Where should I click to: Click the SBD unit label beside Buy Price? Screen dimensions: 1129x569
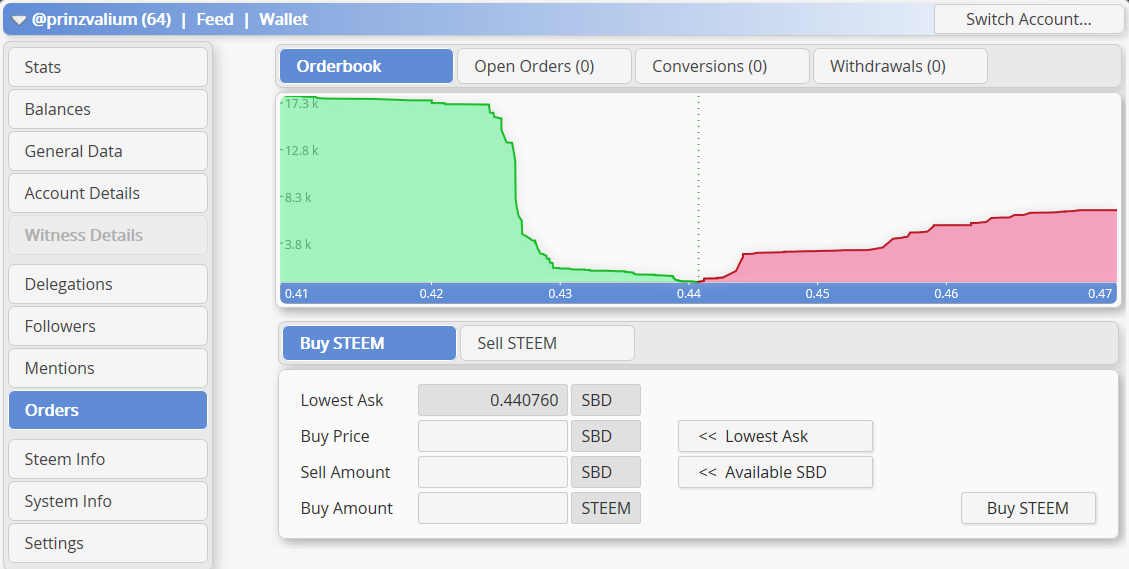click(606, 436)
